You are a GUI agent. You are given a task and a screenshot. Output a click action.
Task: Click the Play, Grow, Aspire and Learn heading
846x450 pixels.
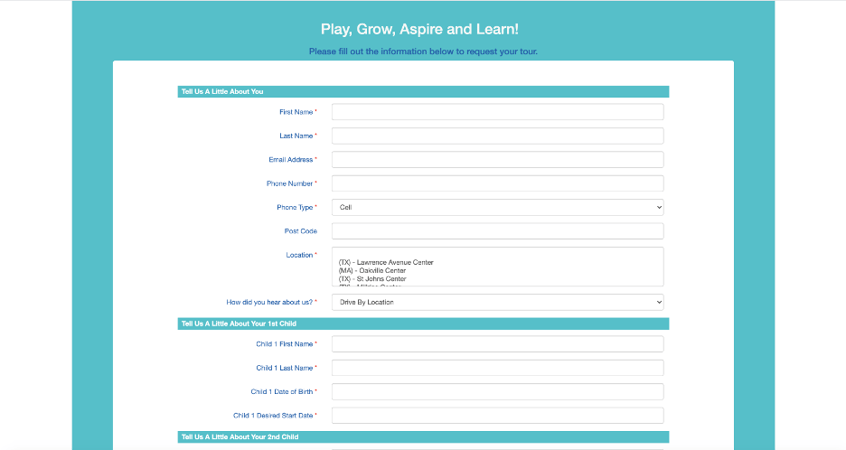click(x=420, y=29)
